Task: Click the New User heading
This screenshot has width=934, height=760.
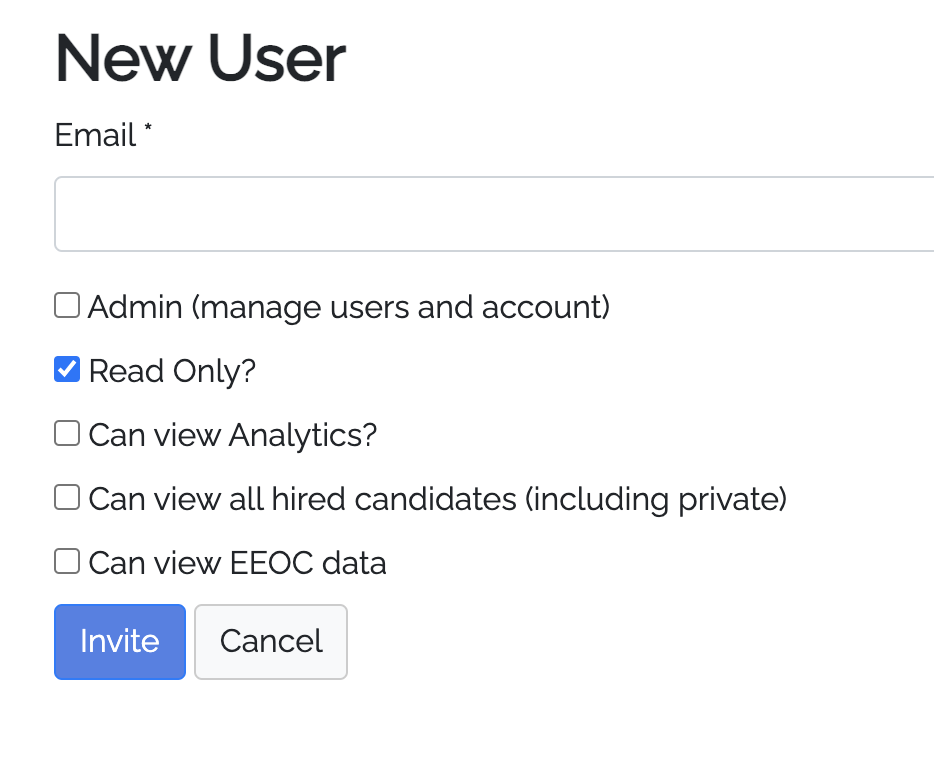Action: click(200, 58)
